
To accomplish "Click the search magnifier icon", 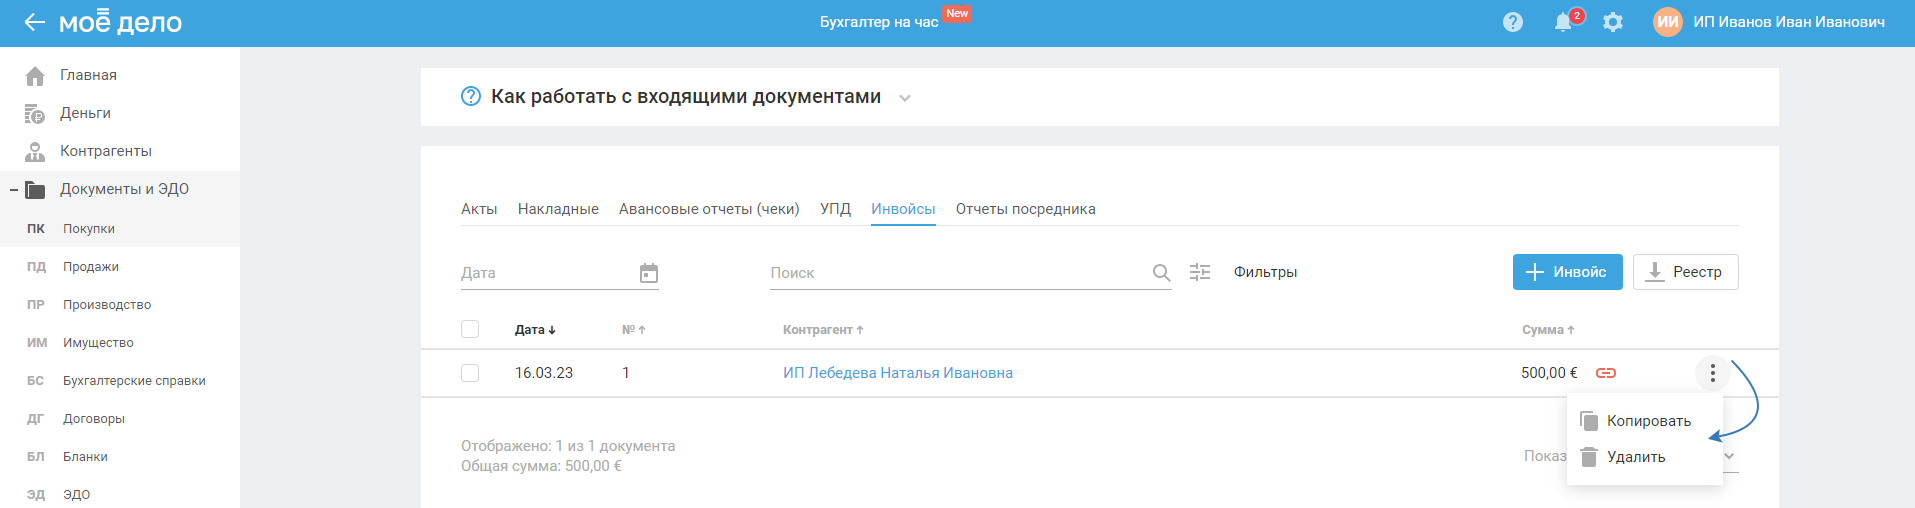I will point(1161,273).
